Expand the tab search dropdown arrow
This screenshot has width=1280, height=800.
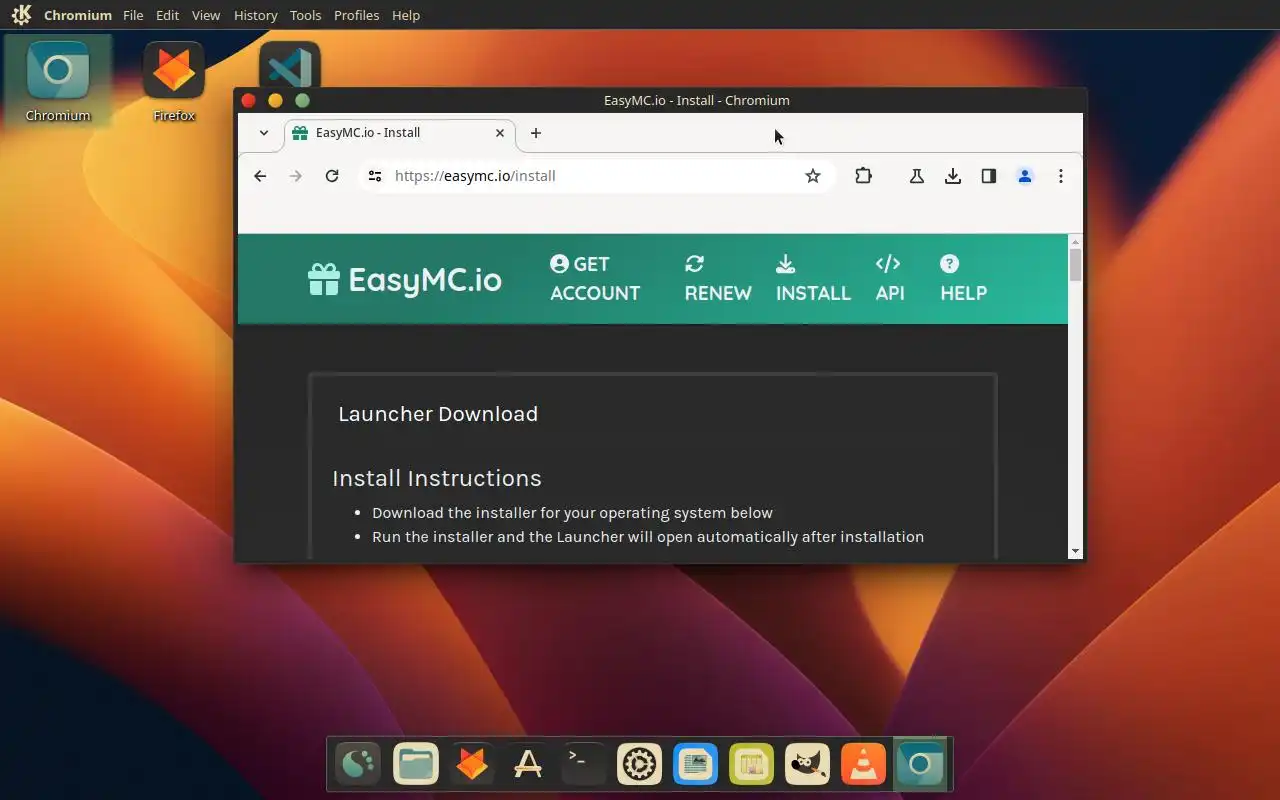[264, 133]
